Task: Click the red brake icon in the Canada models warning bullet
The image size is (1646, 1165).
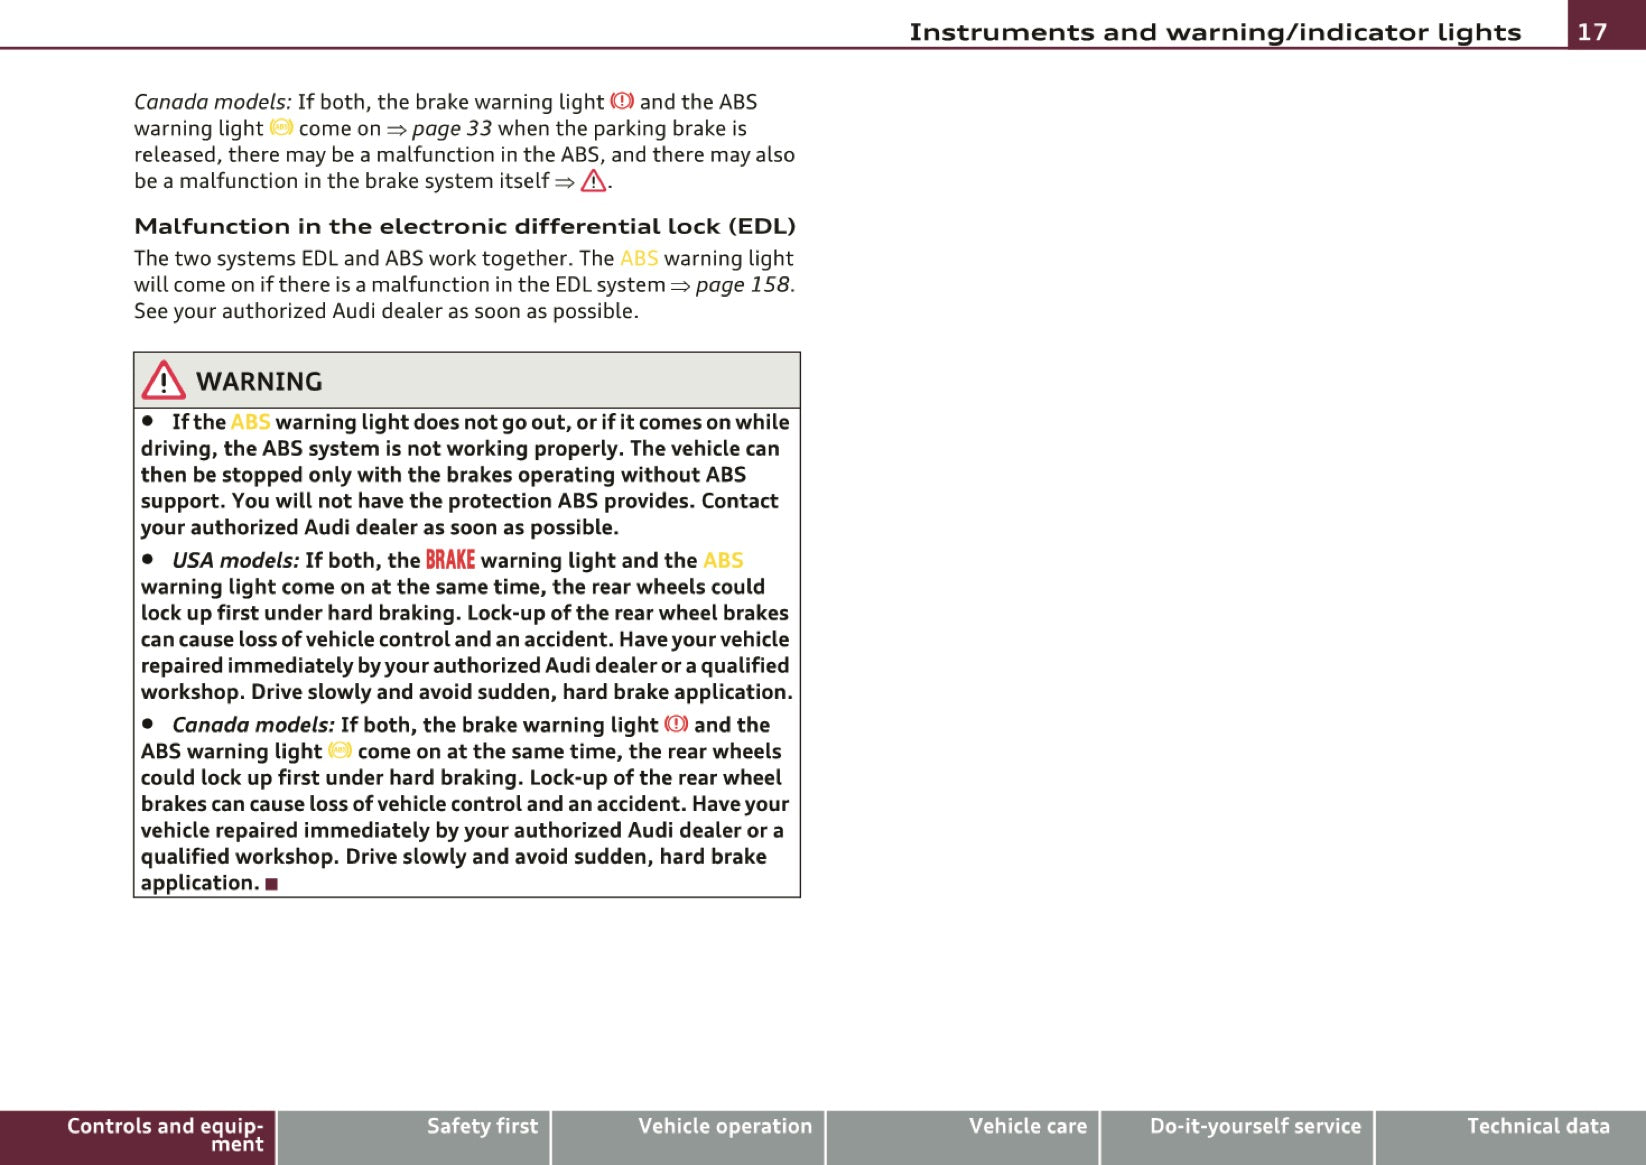Action: coord(676,724)
